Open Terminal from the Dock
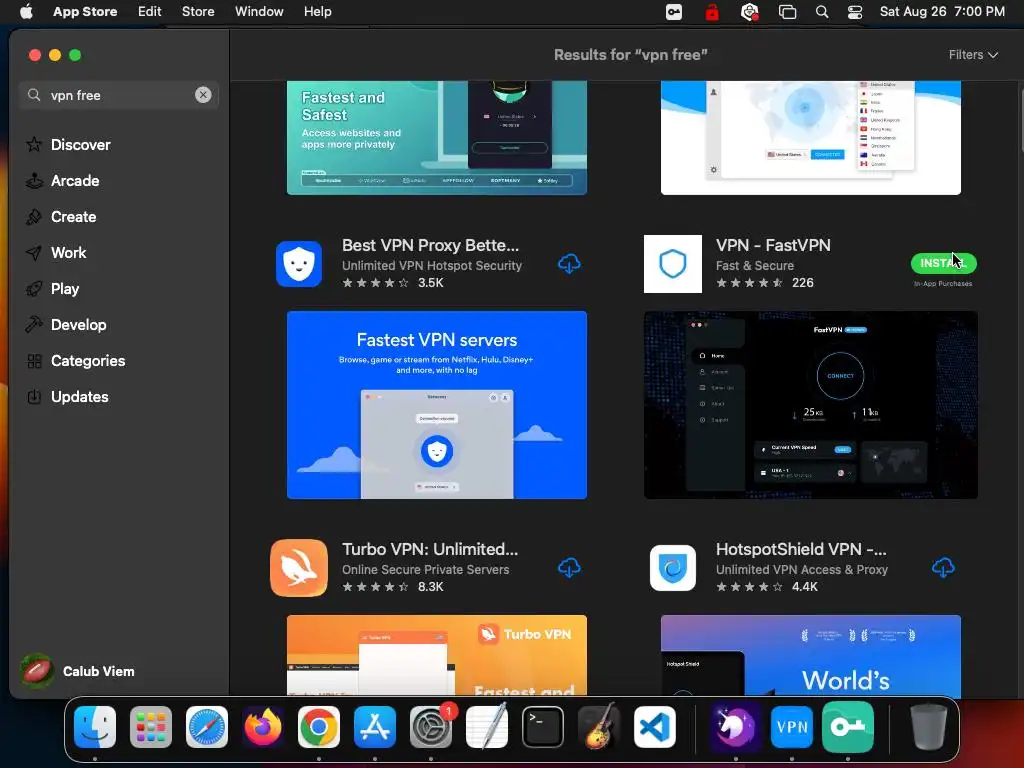The height and width of the screenshot is (768, 1024). (543, 727)
